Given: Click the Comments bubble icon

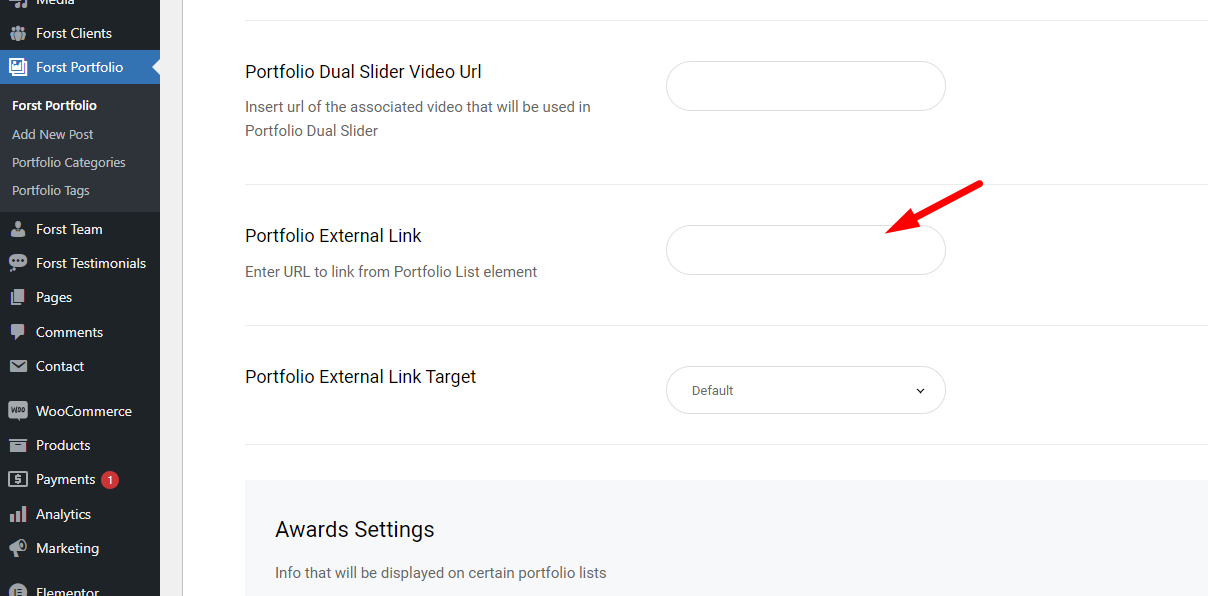Looking at the screenshot, I should [x=18, y=332].
